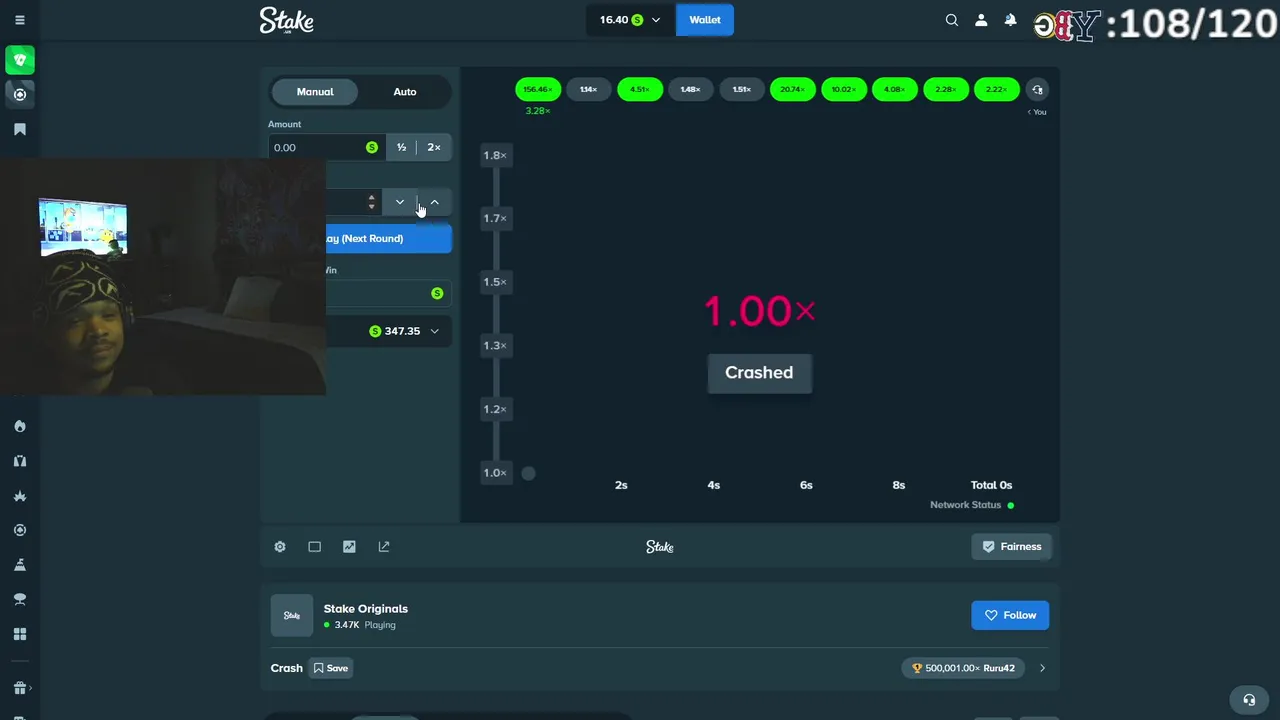1280x720 pixels.
Task: Open the 2.28× round result
Action: [946, 90]
